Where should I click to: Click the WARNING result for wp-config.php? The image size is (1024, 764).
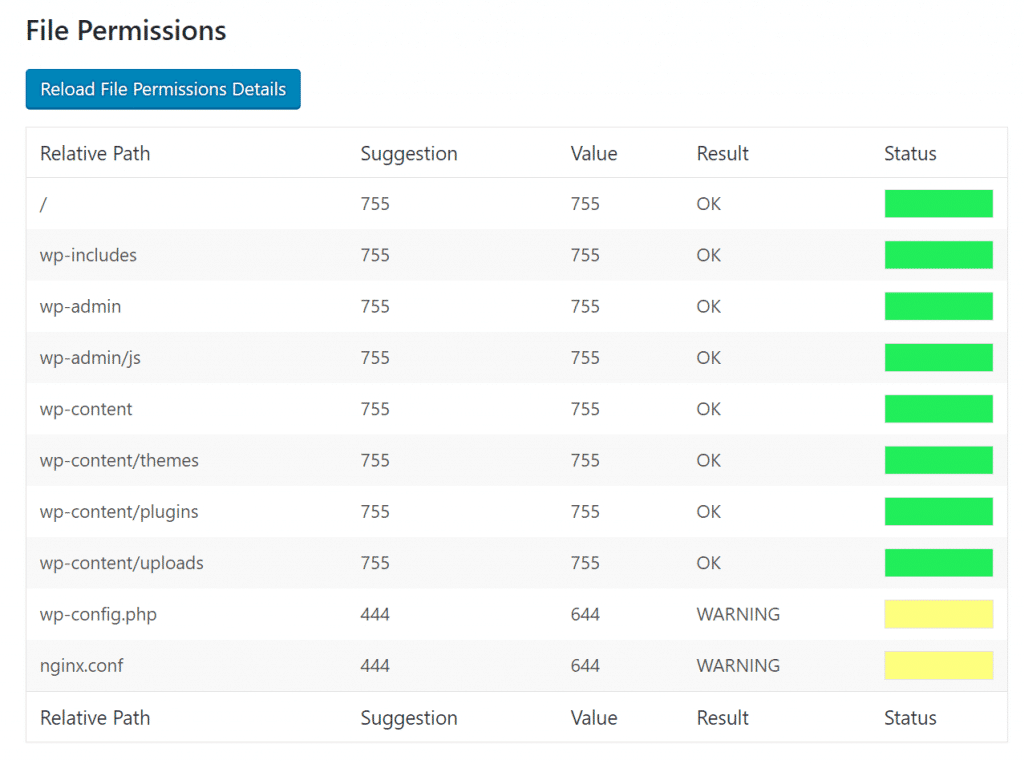coord(738,614)
